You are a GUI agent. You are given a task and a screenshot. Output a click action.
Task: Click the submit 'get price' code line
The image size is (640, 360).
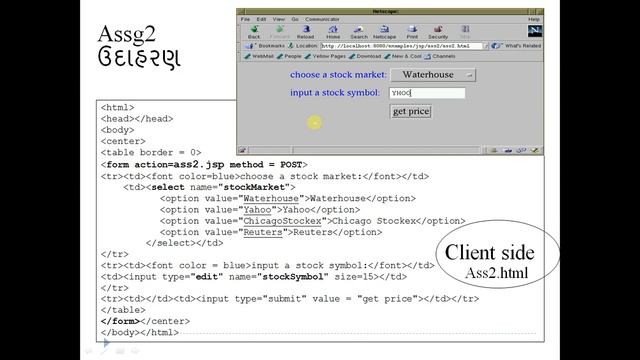coord(290,299)
